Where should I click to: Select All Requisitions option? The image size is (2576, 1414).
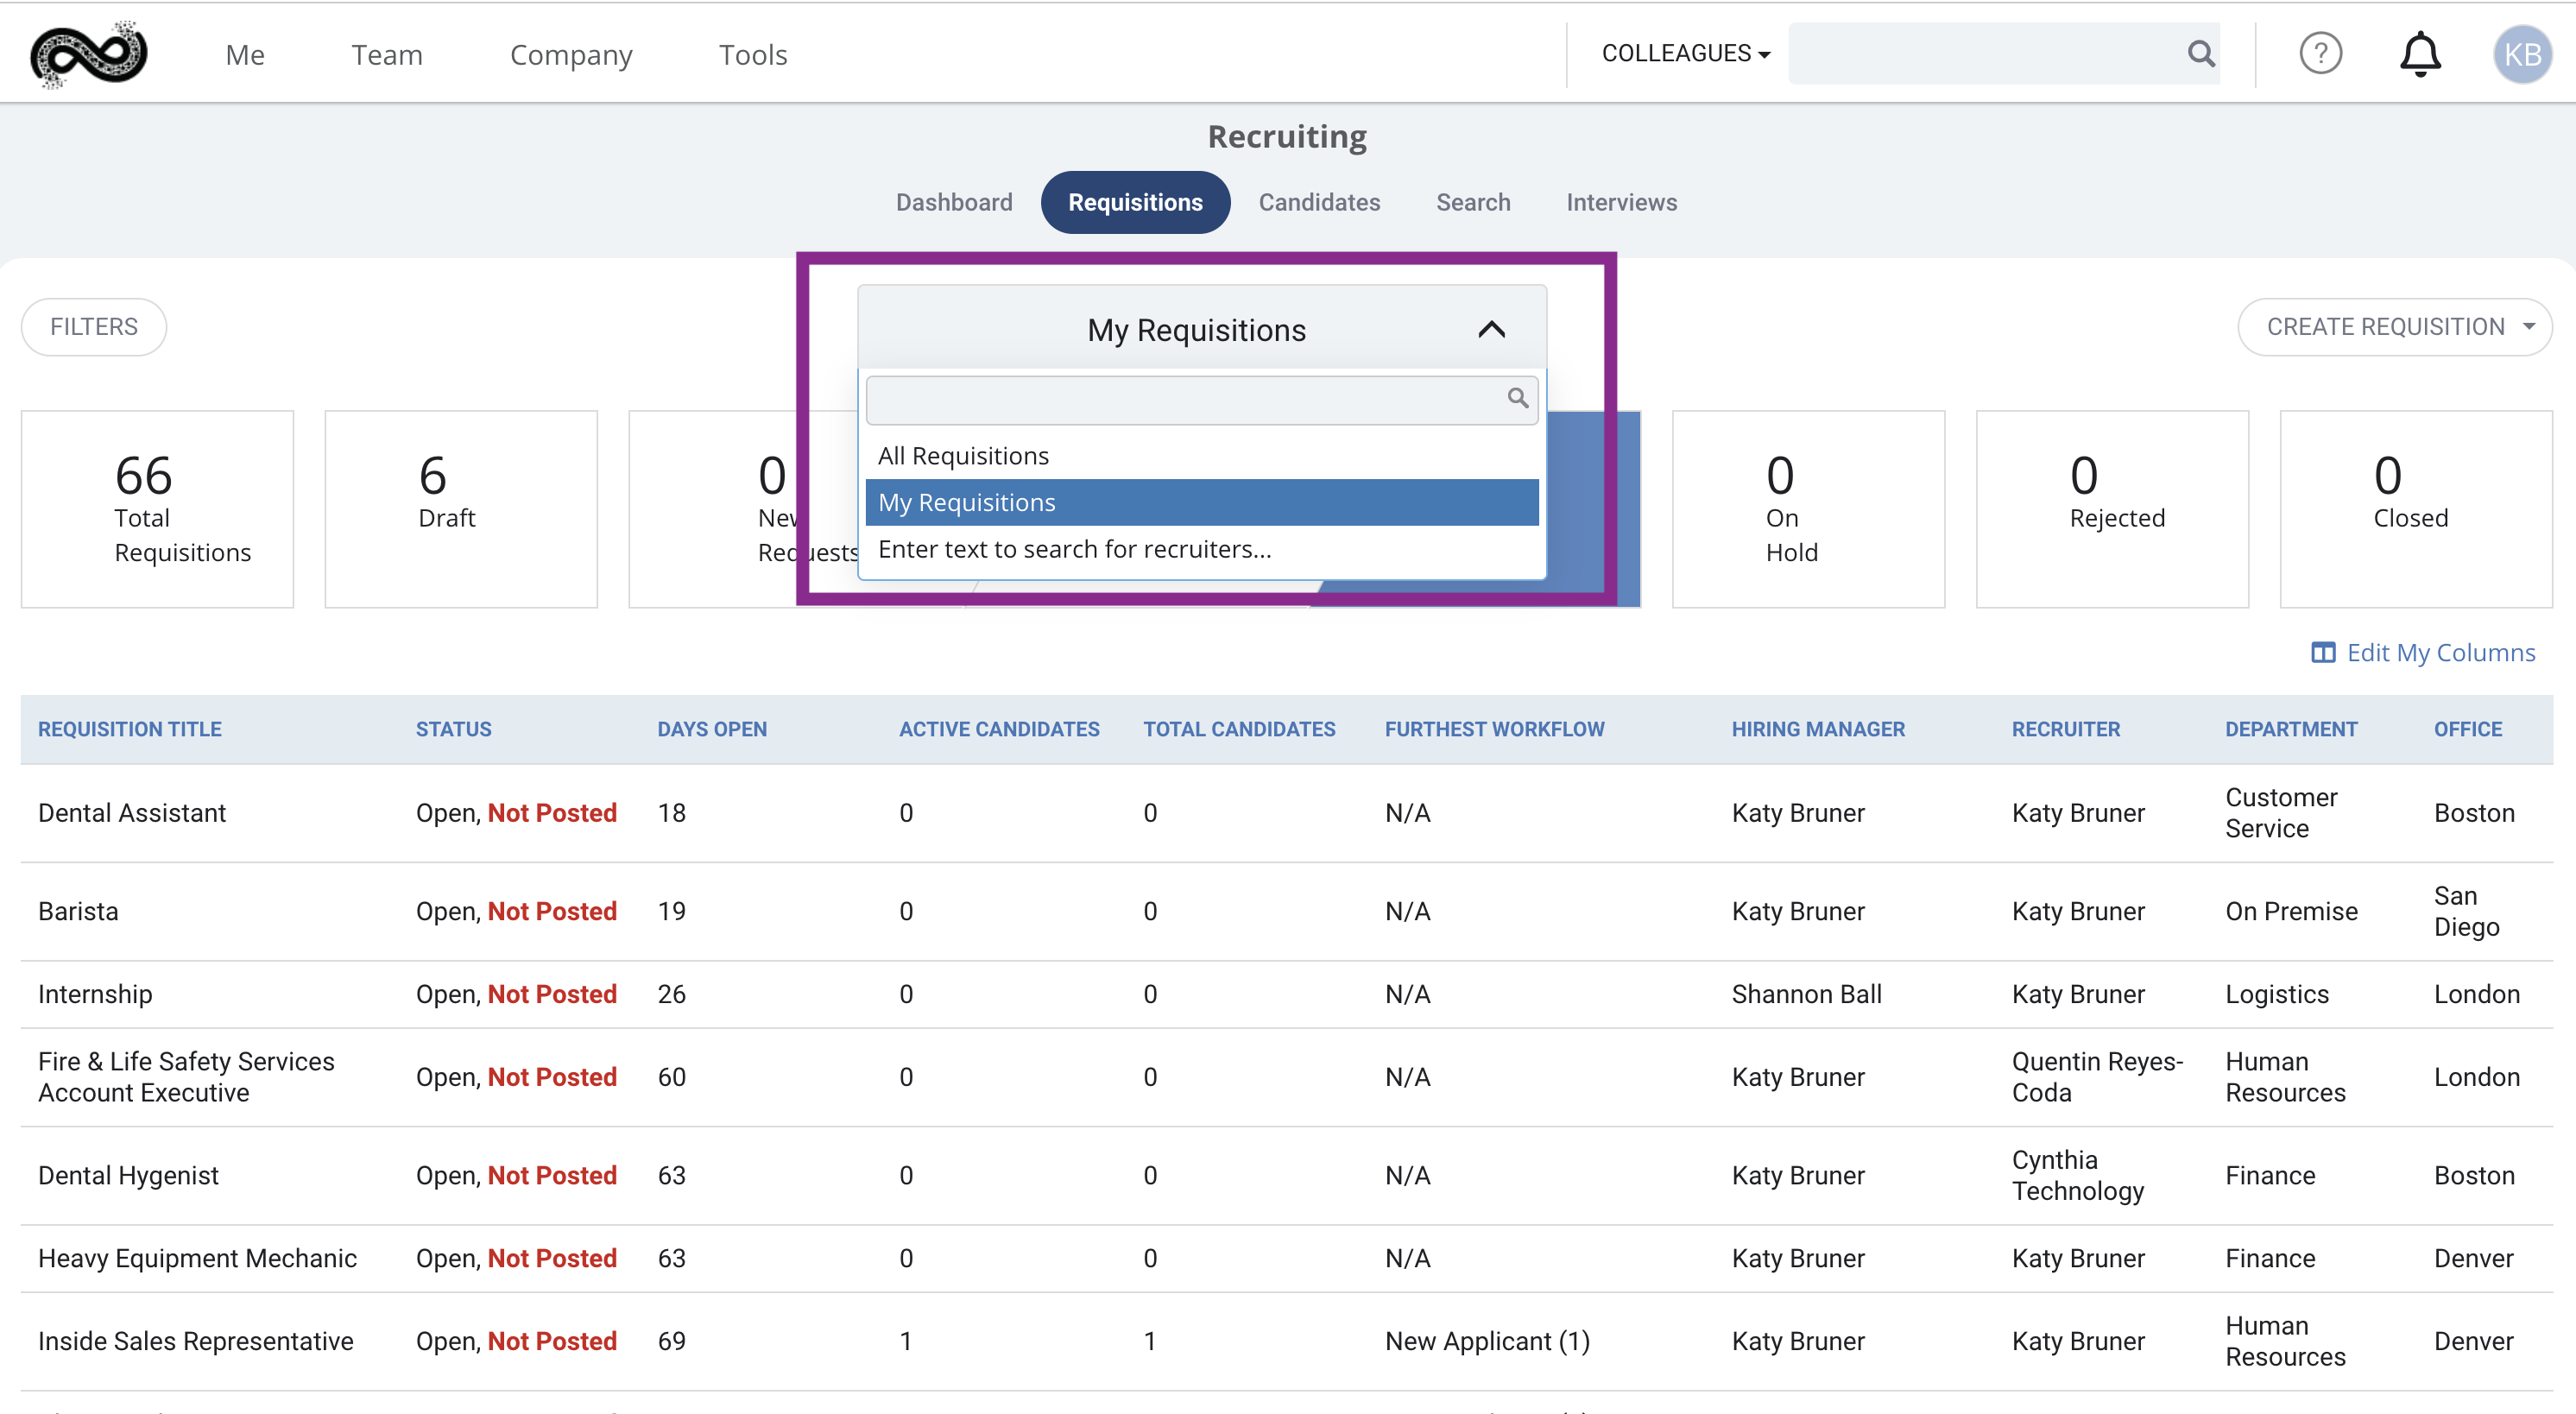[1202, 456]
